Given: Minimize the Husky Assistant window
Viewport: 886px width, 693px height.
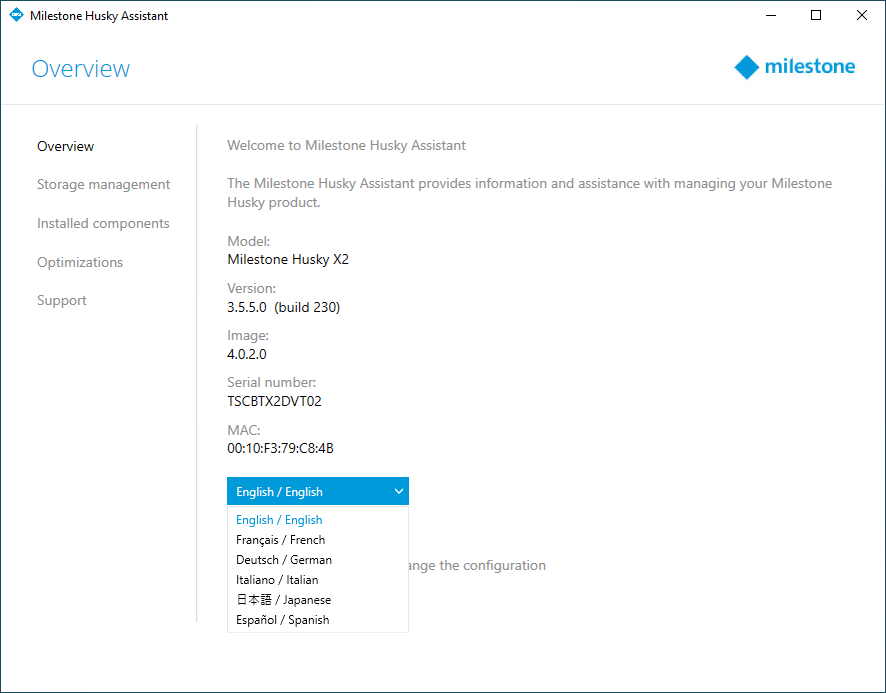Looking at the screenshot, I should point(771,15).
